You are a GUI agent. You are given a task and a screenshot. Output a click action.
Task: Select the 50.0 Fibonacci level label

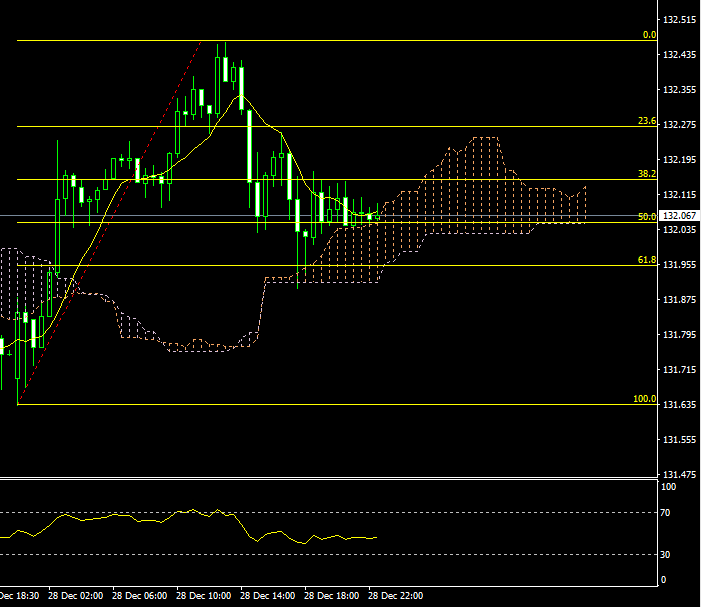(647, 216)
